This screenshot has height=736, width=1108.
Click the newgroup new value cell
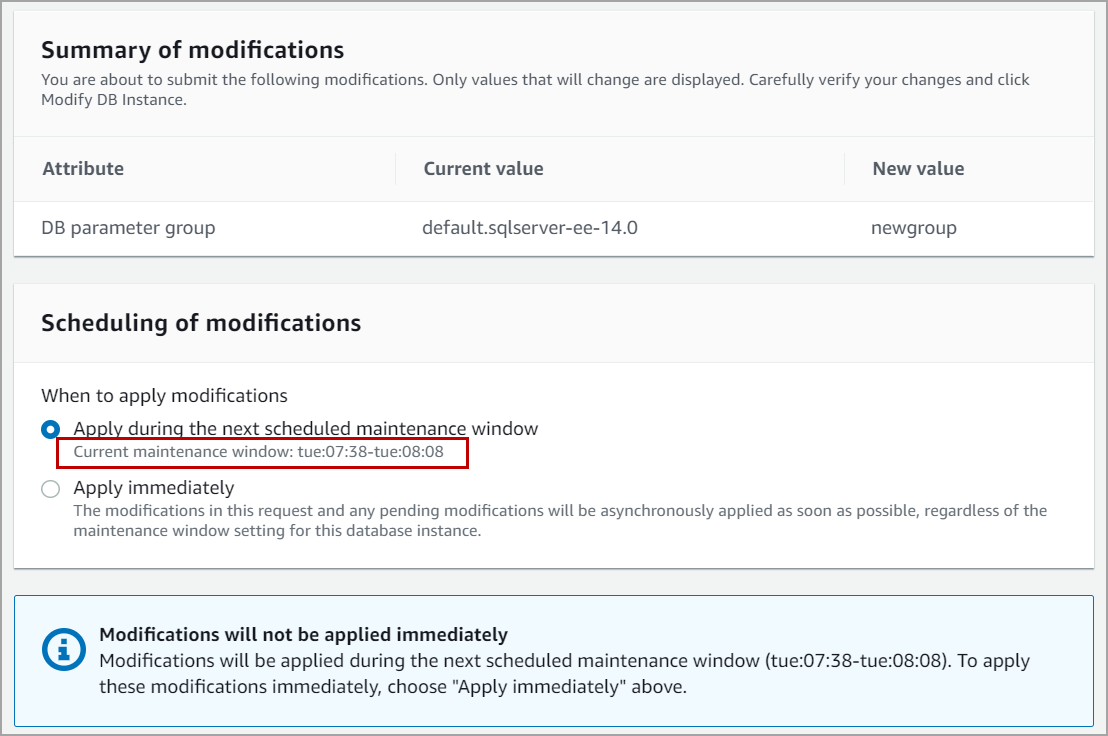913,228
